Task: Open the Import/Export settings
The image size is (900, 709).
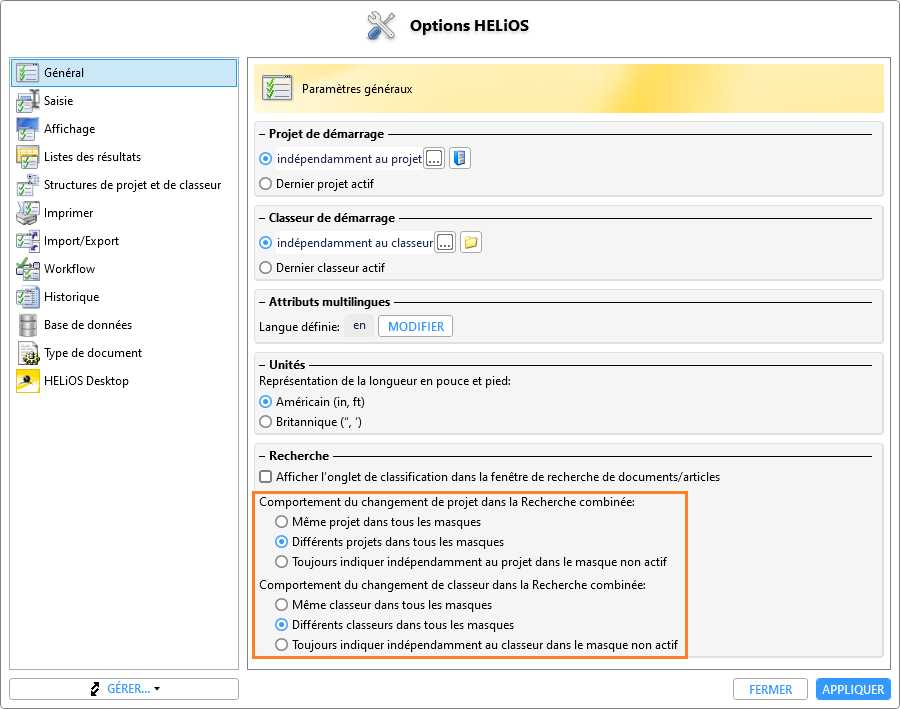Action: tap(124, 241)
